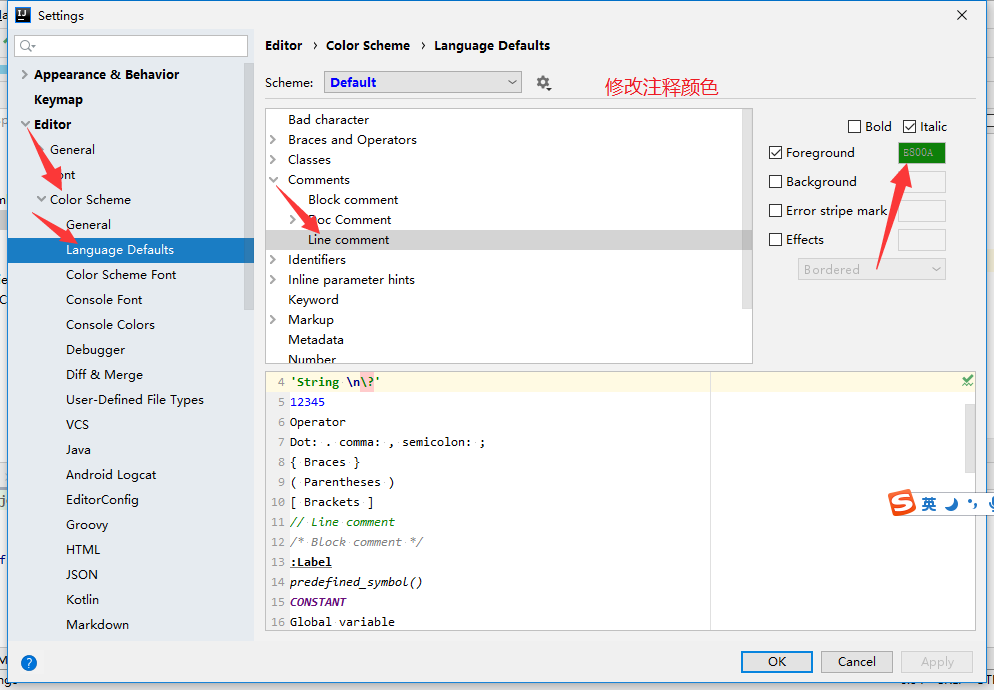The width and height of the screenshot is (994, 690).
Task: Select Block comment in the list
Action: (353, 200)
